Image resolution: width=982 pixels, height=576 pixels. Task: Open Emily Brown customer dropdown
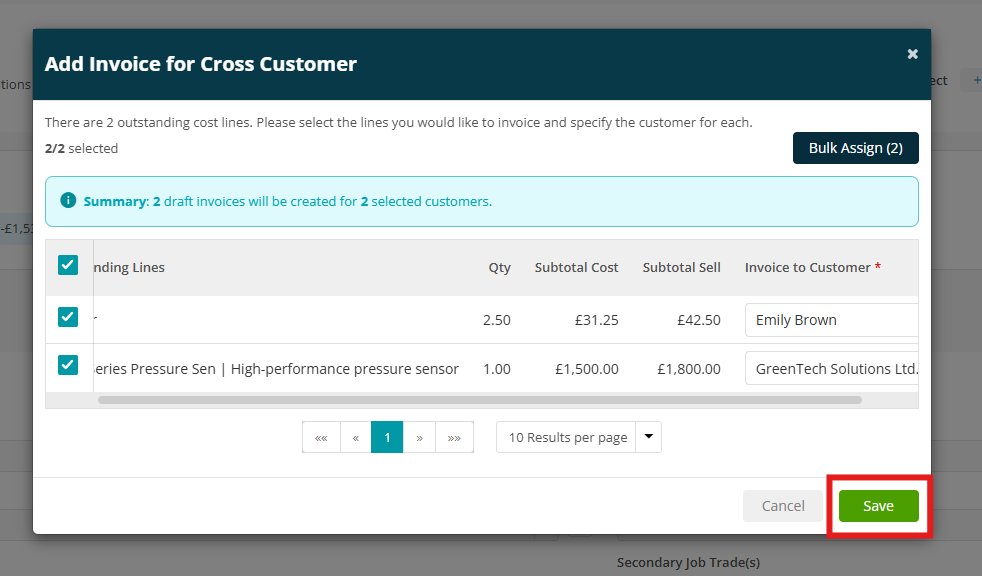tap(831, 320)
